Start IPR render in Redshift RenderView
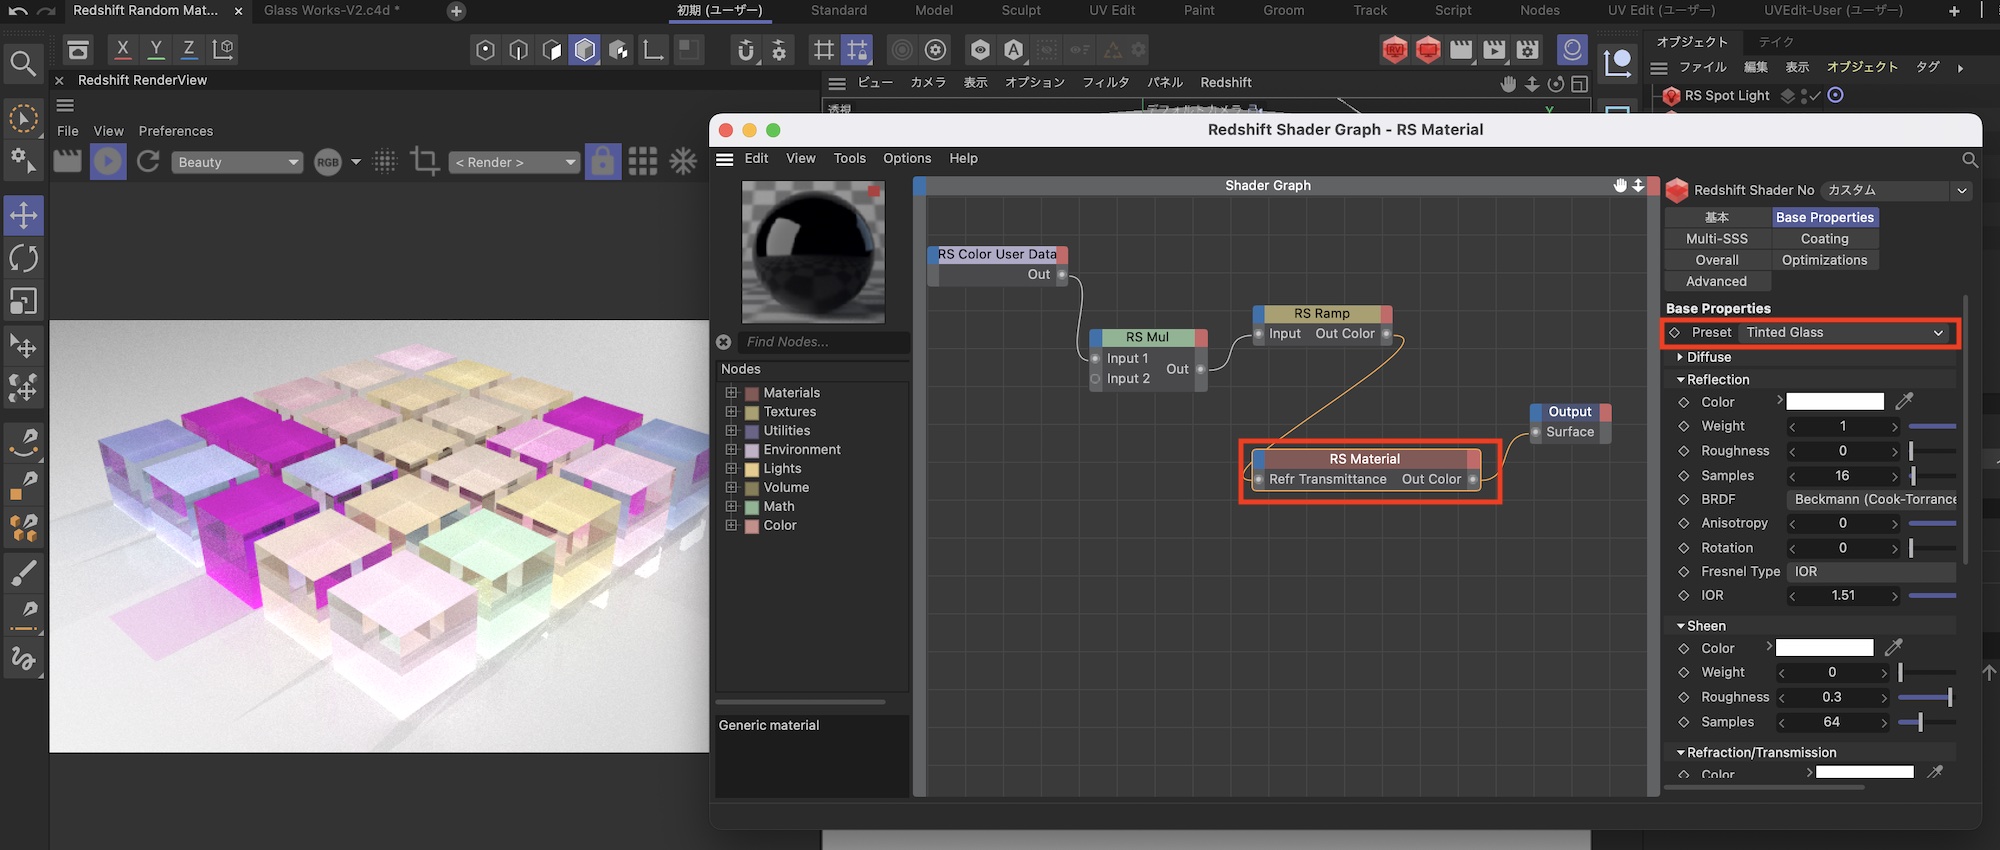The image size is (2000, 850). point(108,162)
